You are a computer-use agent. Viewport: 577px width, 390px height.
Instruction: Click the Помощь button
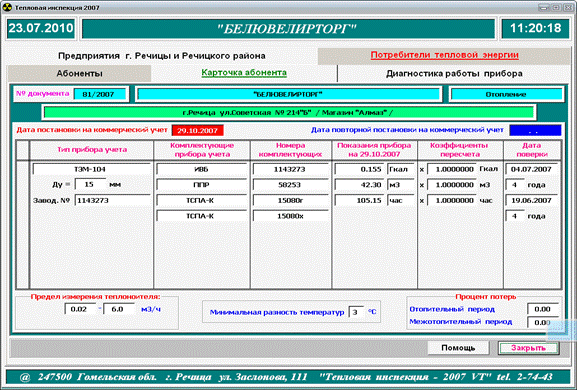click(x=458, y=348)
